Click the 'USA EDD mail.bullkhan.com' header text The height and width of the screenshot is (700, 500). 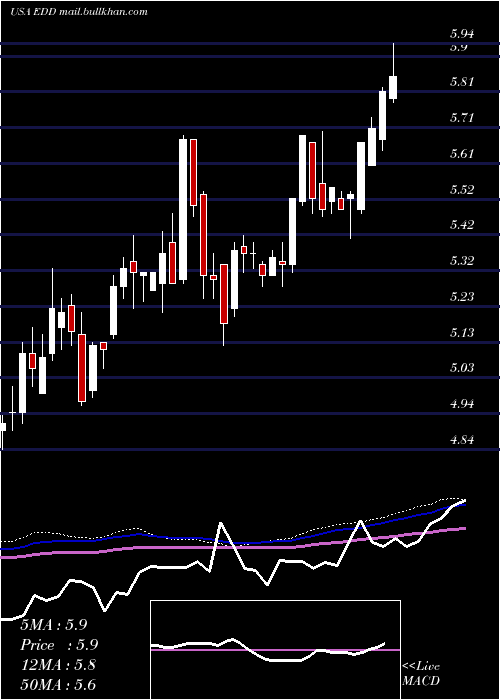(x=79, y=12)
